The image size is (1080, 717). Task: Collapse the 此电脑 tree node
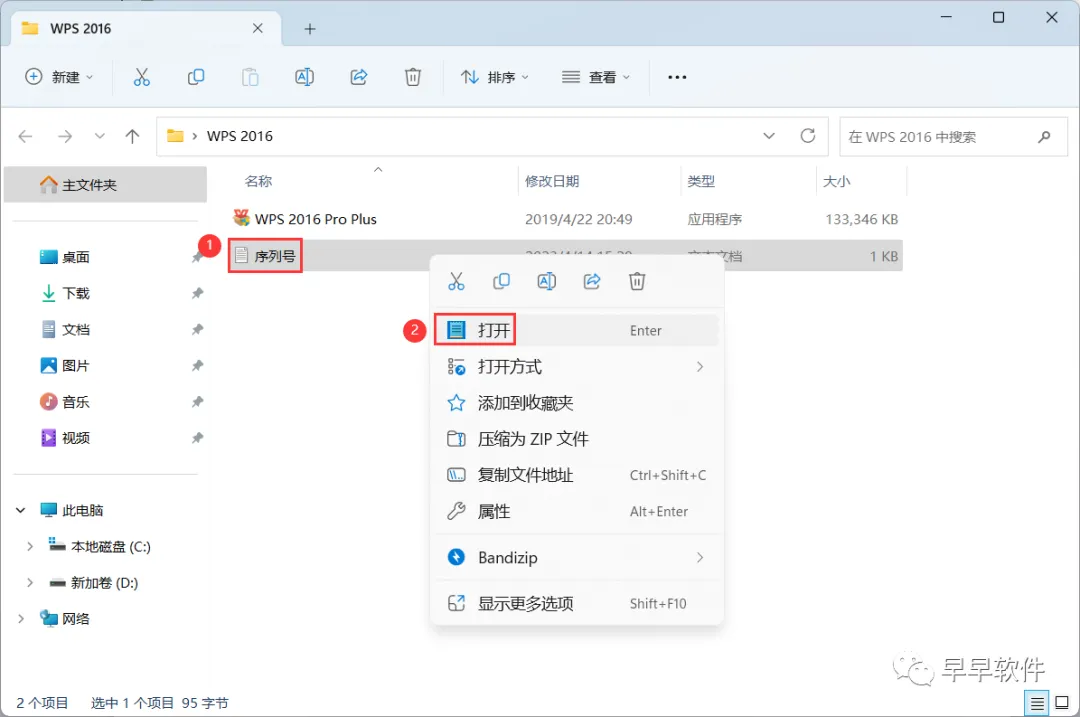[21, 510]
